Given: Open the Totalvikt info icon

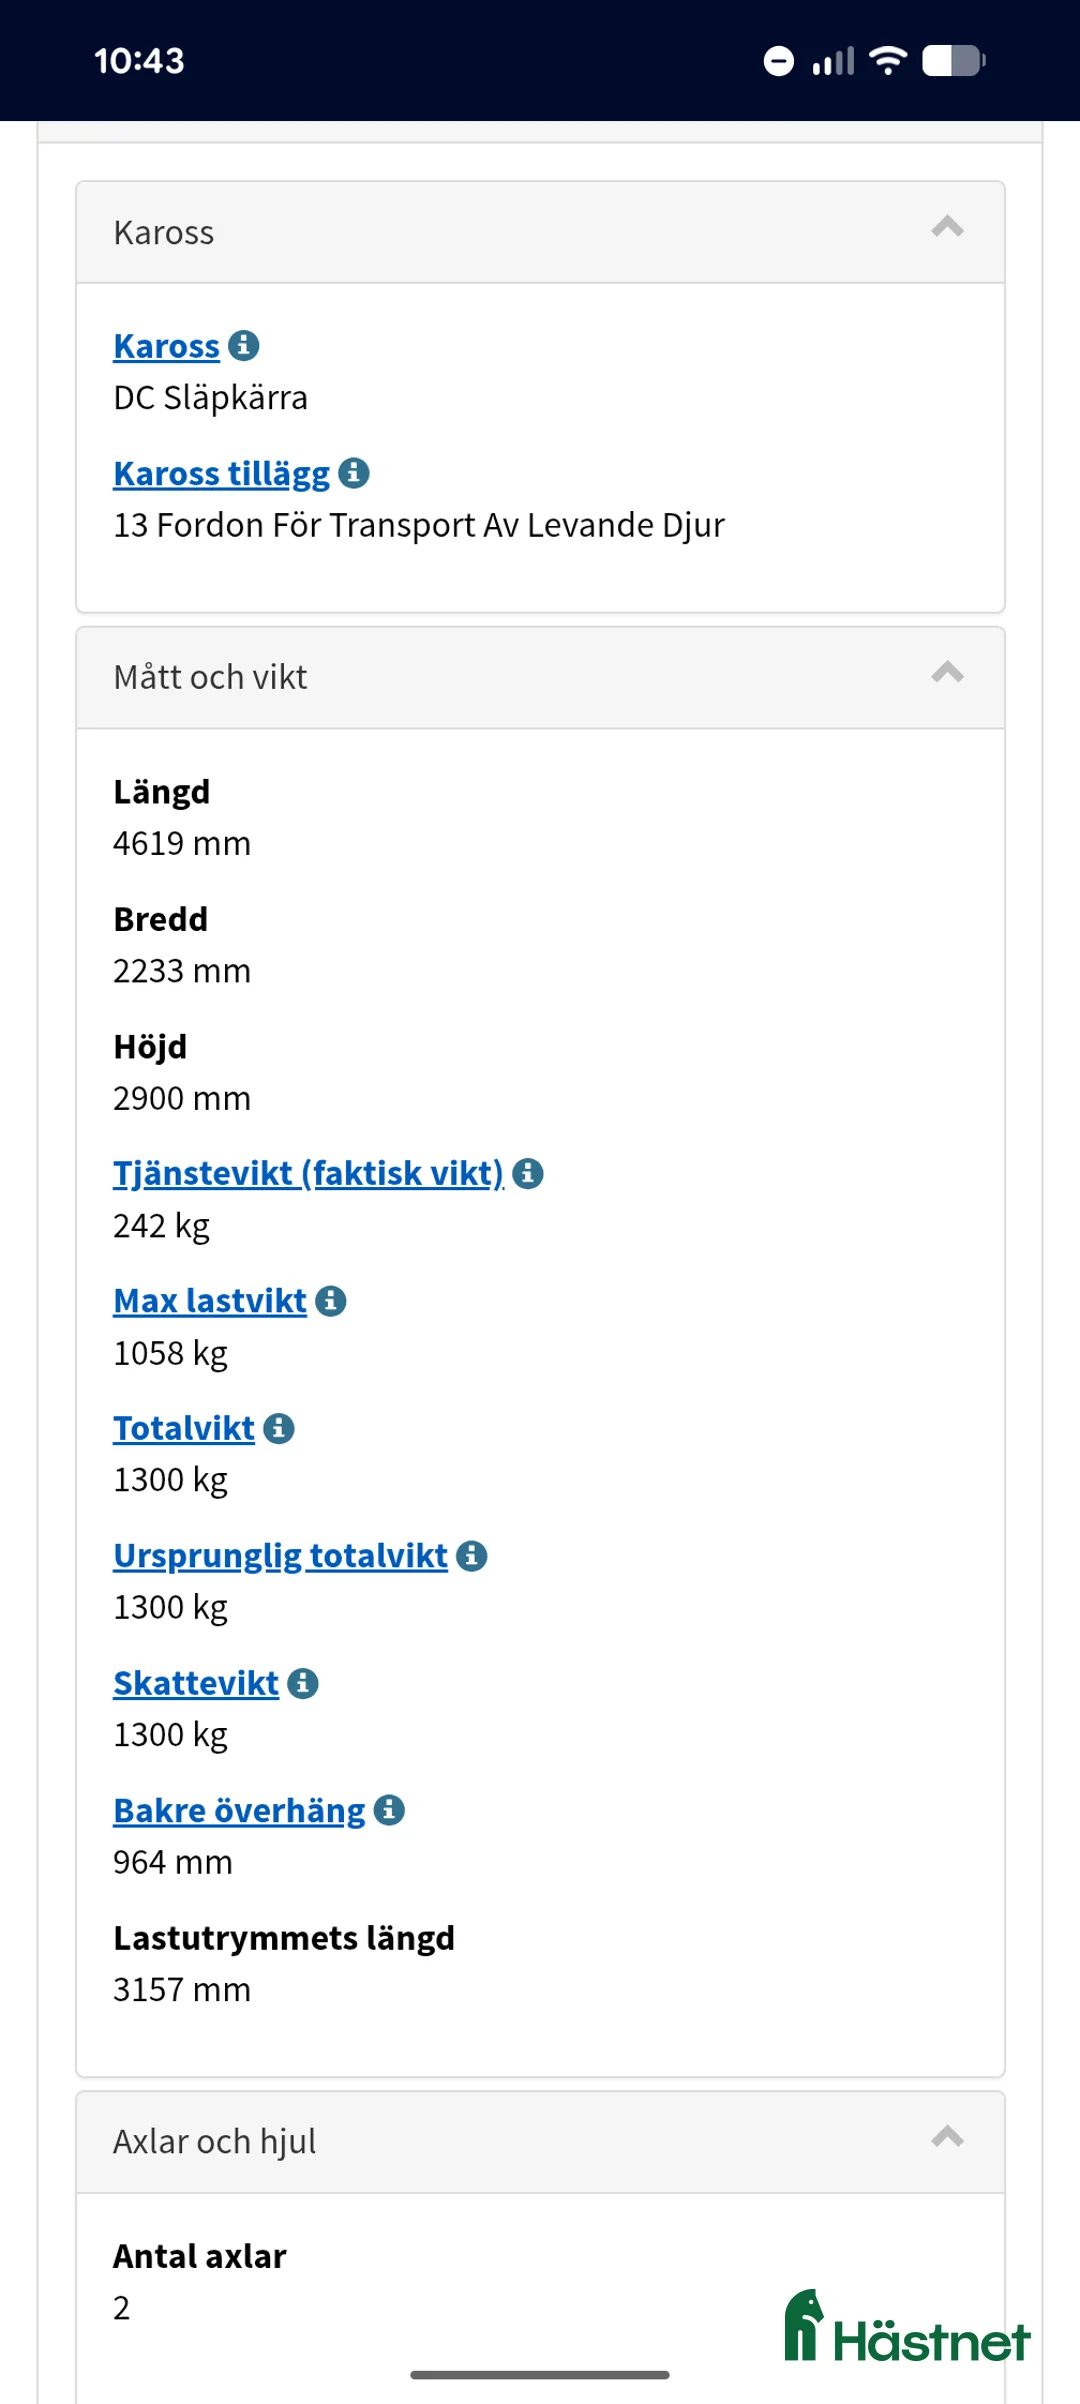Looking at the screenshot, I should point(278,1428).
